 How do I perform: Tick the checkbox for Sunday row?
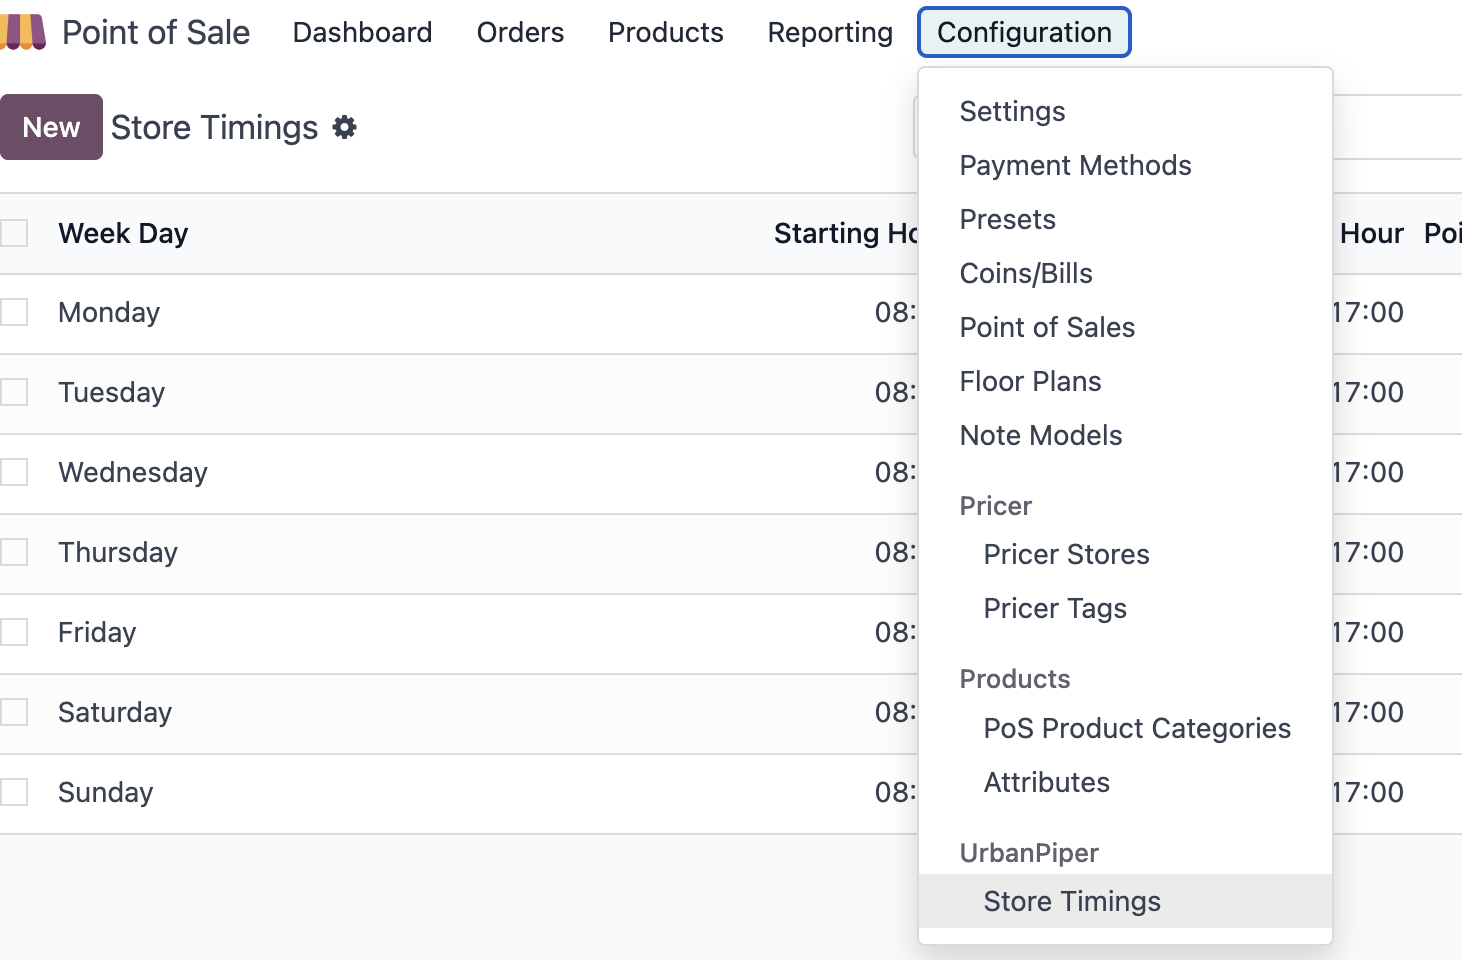click(14, 792)
